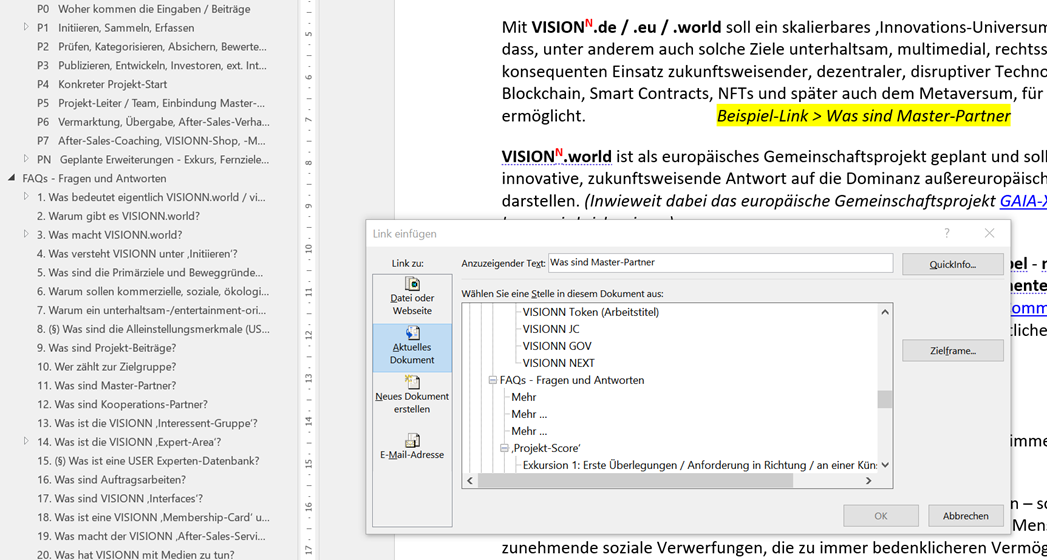Focus the 'Anzuzeigender Text' input field
Screen dimensions: 1047x560
click(720, 263)
